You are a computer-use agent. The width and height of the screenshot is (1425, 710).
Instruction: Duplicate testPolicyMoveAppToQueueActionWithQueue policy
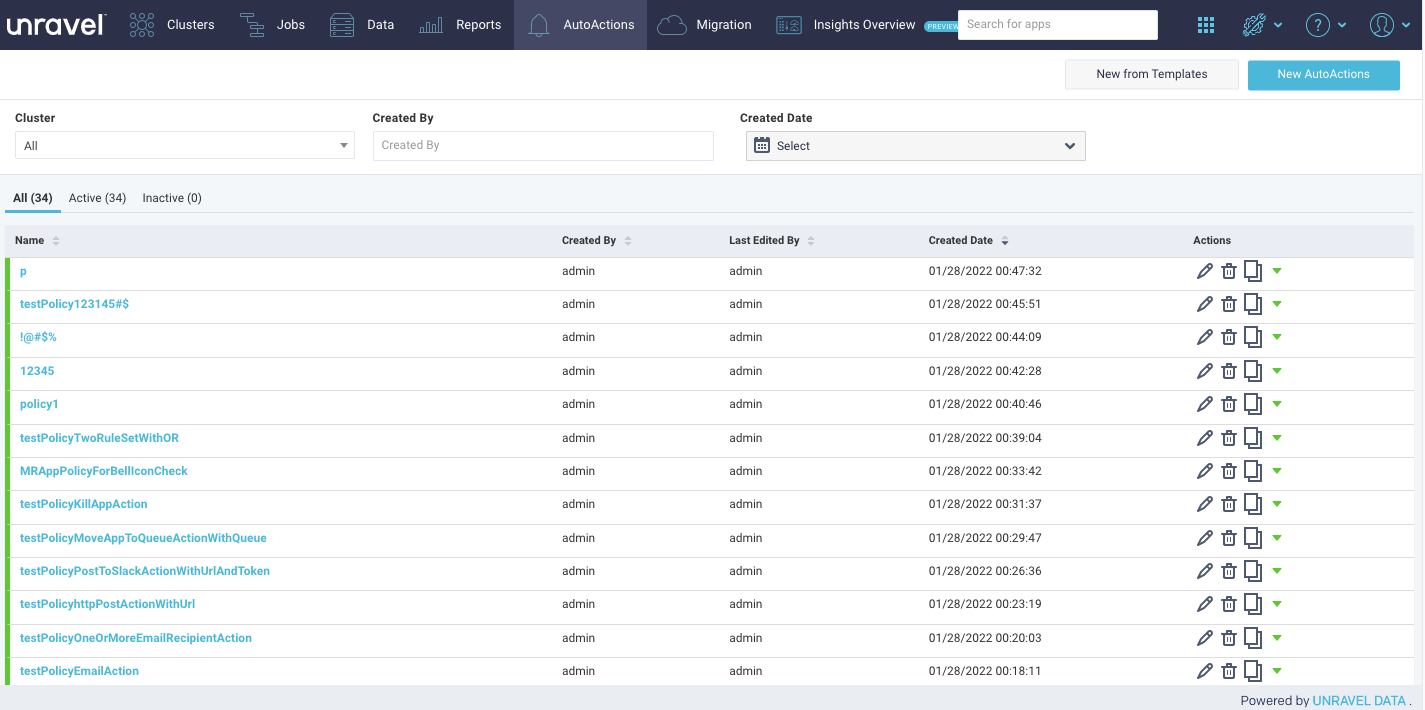click(x=1253, y=538)
